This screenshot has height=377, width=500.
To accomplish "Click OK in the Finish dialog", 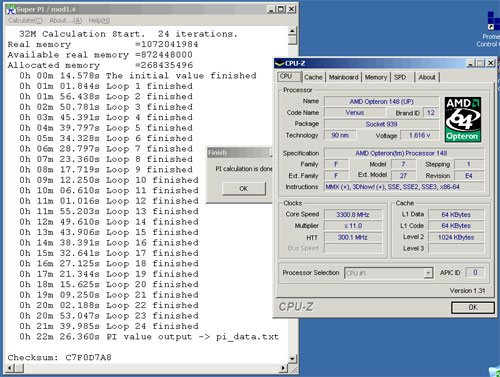I will point(244,189).
